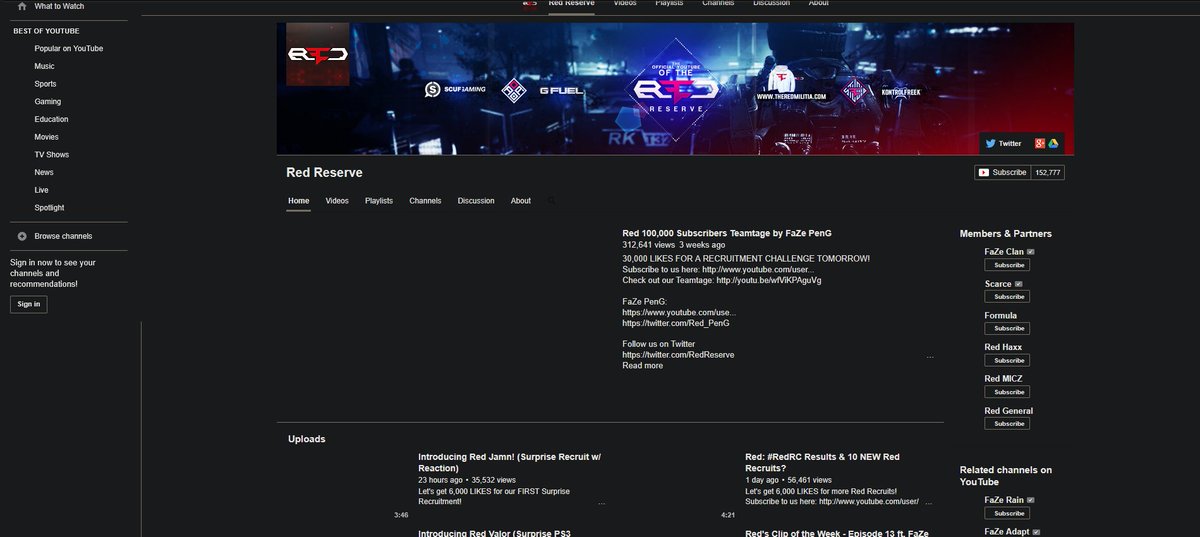Viewport: 1200px width, 537px height.
Task: Go to the Discussion tab under the channel name
Action: point(476,201)
